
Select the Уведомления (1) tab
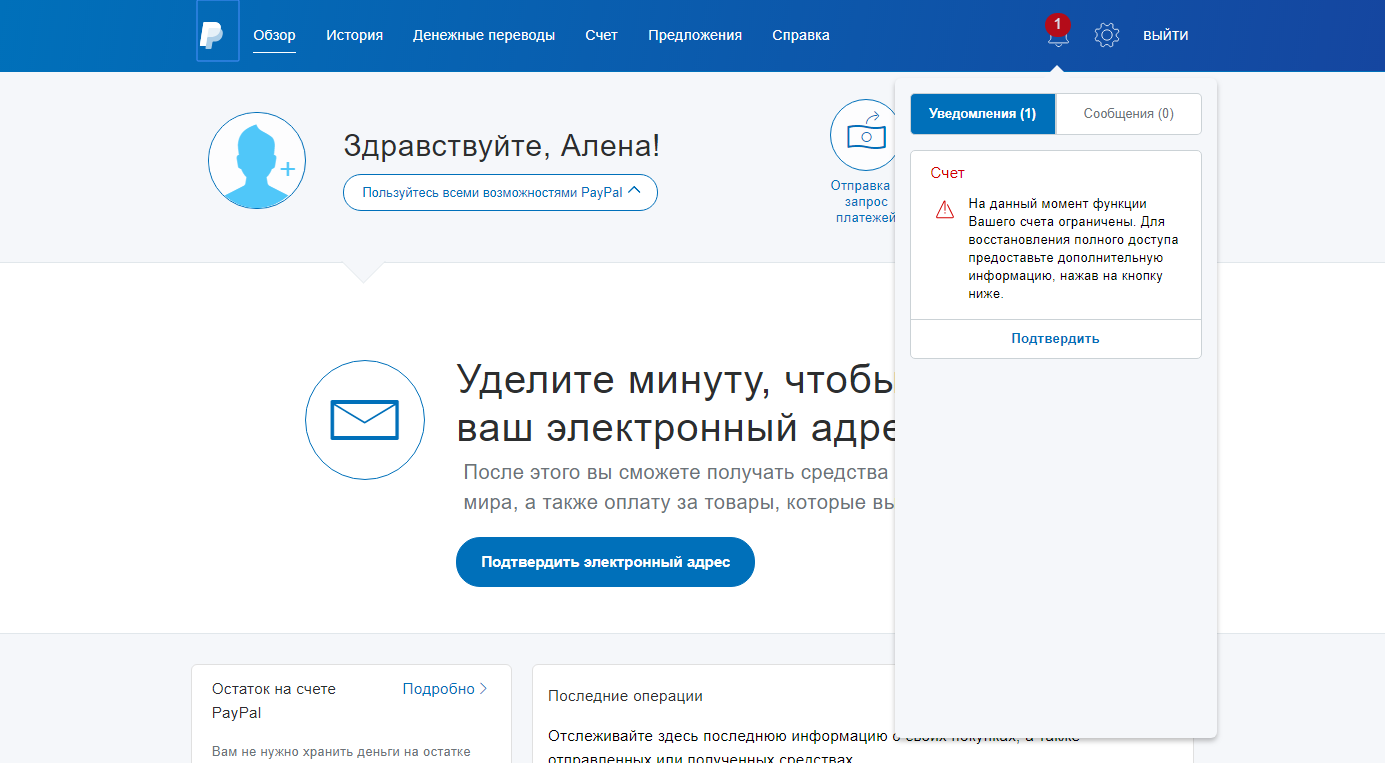pyautogui.click(x=982, y=113)
